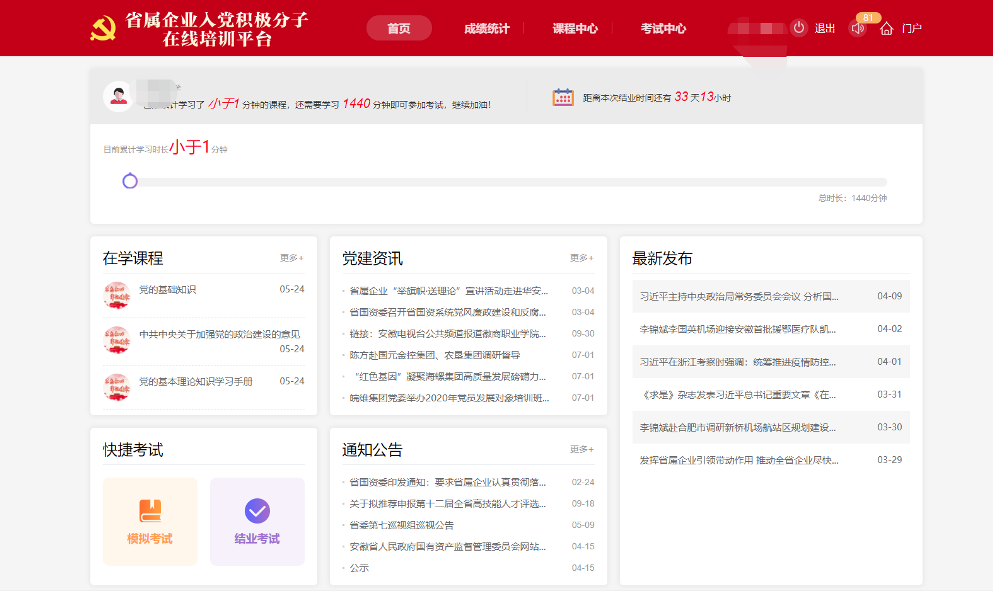Expand 更多 in the 党建资讯 panel
Screen dimensions: 993x592
pyautogui.click(x=581, y=258)
